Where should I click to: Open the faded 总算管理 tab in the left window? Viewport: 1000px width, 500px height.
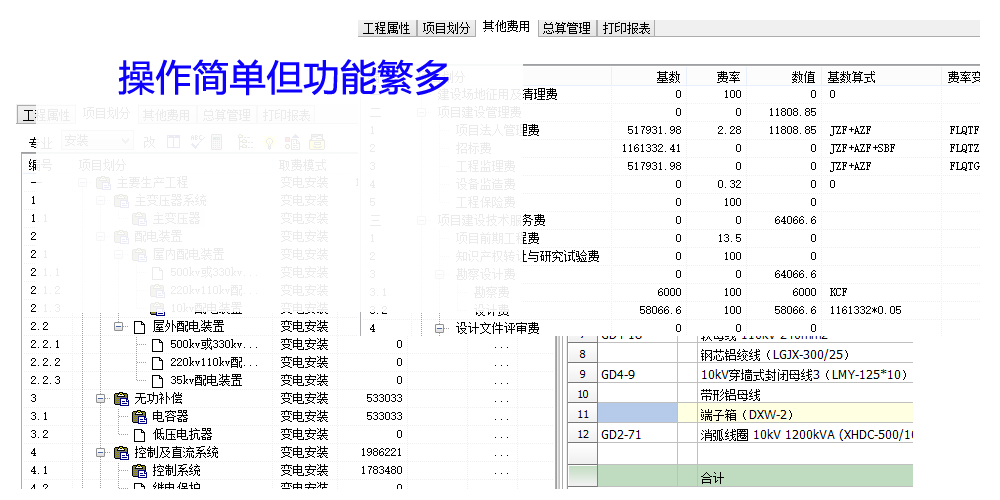[x=226, y=115]
